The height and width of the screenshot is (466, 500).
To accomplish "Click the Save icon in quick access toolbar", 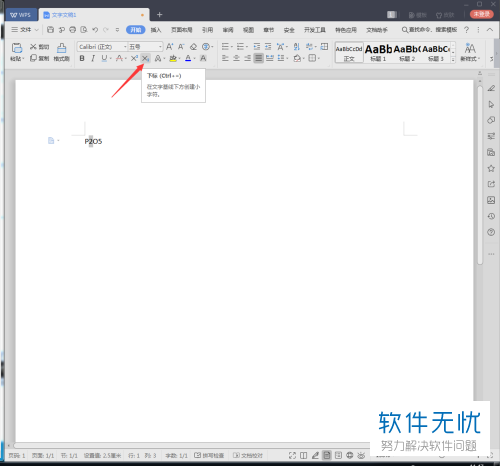I will [x=50, y=30].
